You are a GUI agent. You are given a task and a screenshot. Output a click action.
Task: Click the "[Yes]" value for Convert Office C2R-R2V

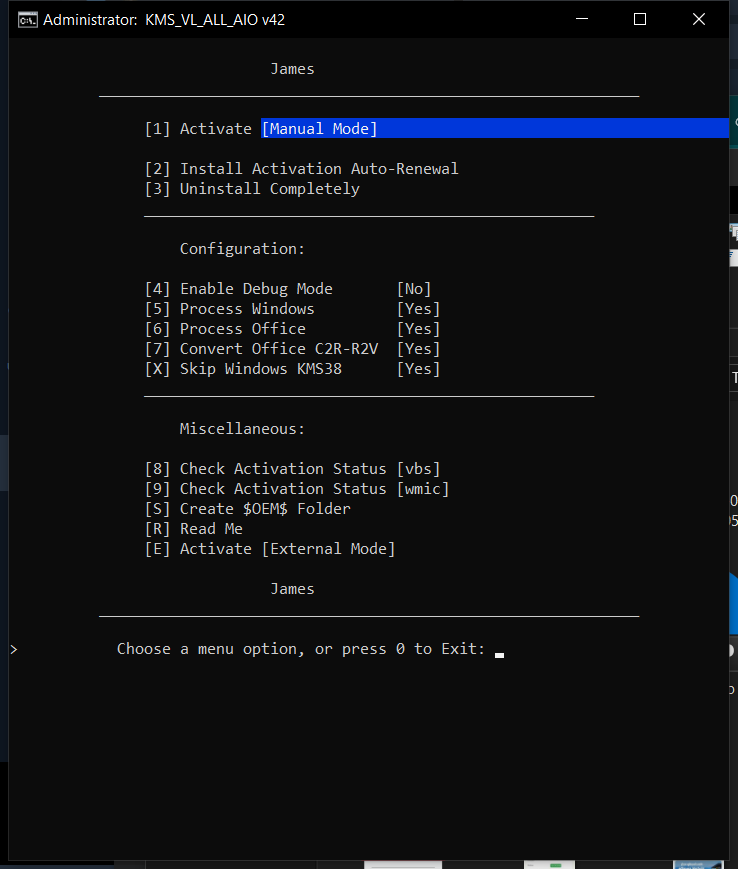pos(418,349)
